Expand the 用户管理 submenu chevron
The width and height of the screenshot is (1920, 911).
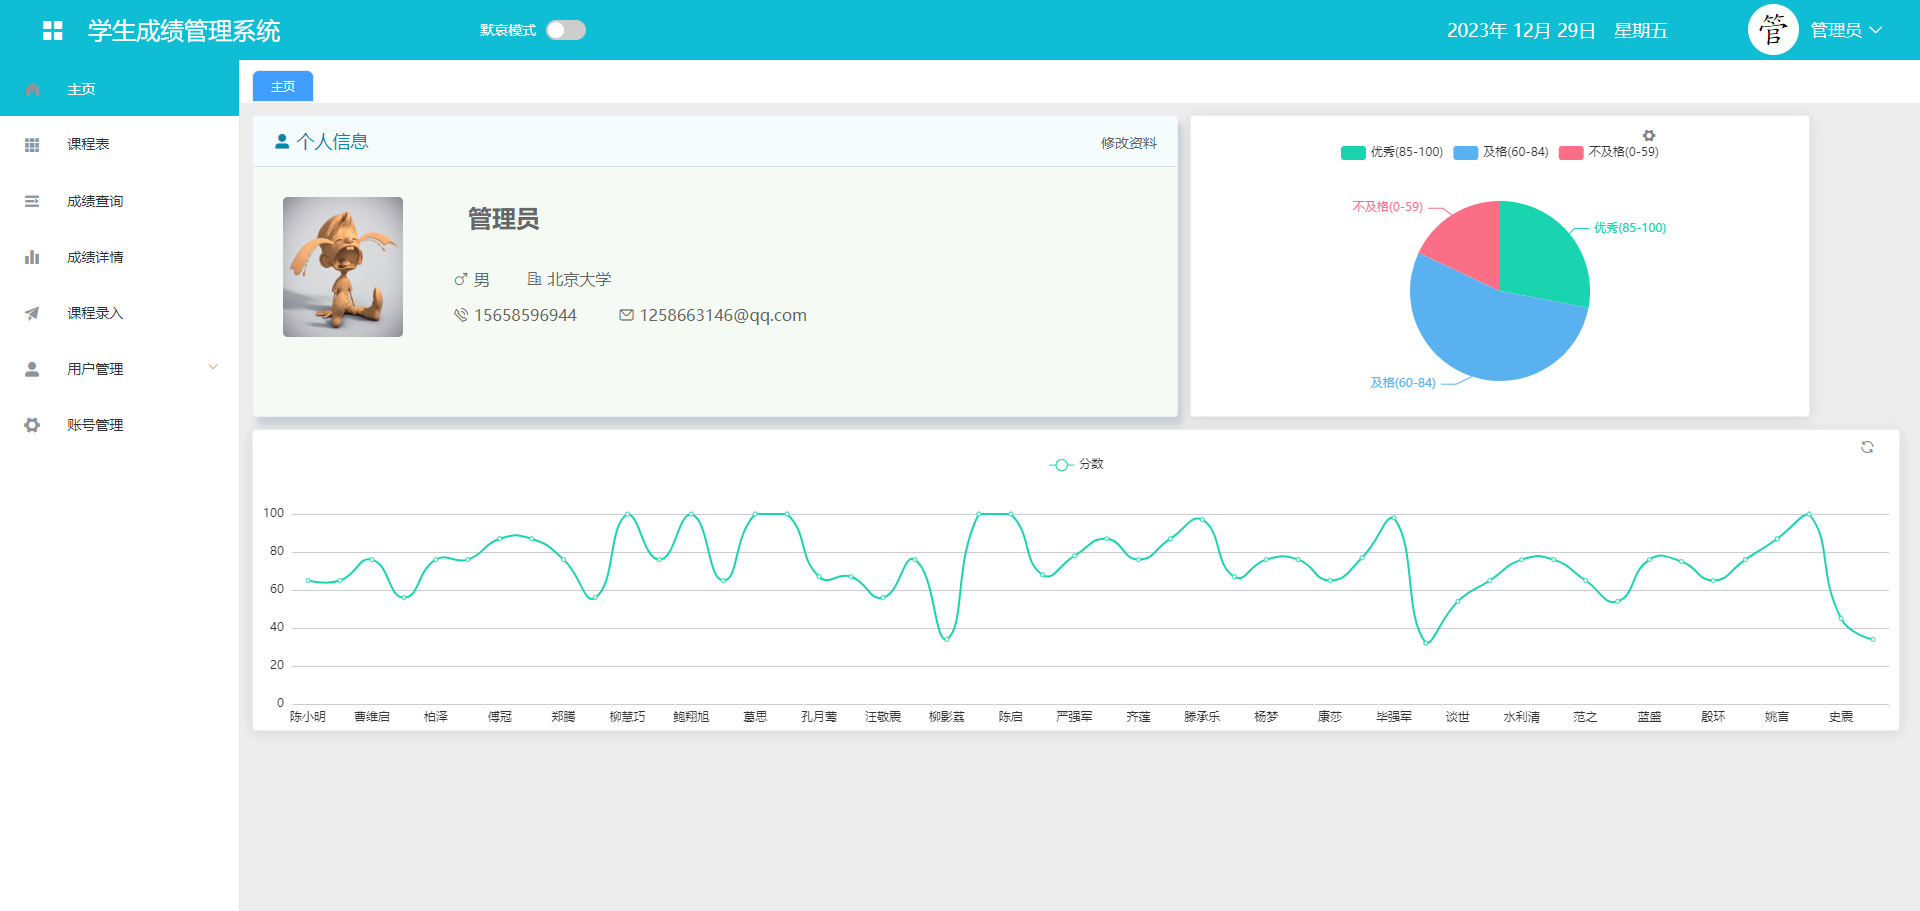click(x=213, y=367)
